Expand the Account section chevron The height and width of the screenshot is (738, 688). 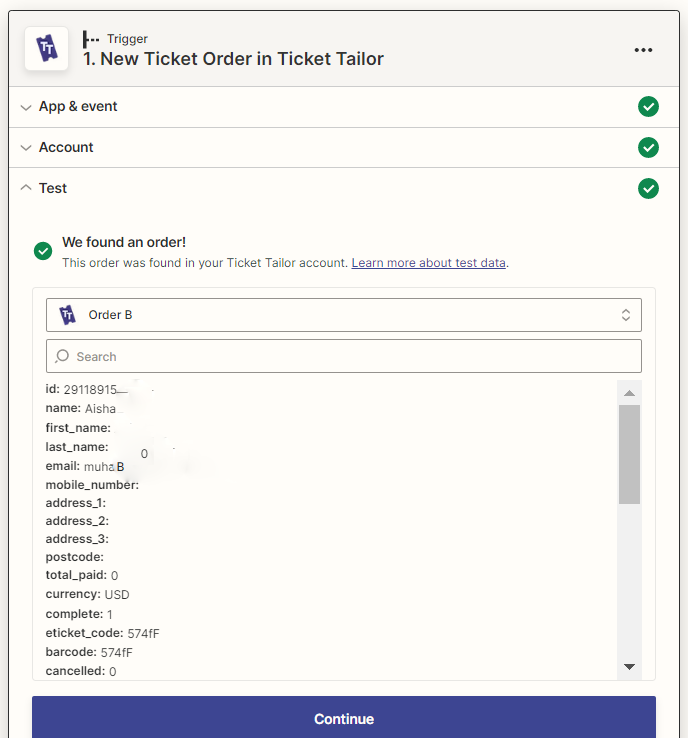(x=26, y=148)
